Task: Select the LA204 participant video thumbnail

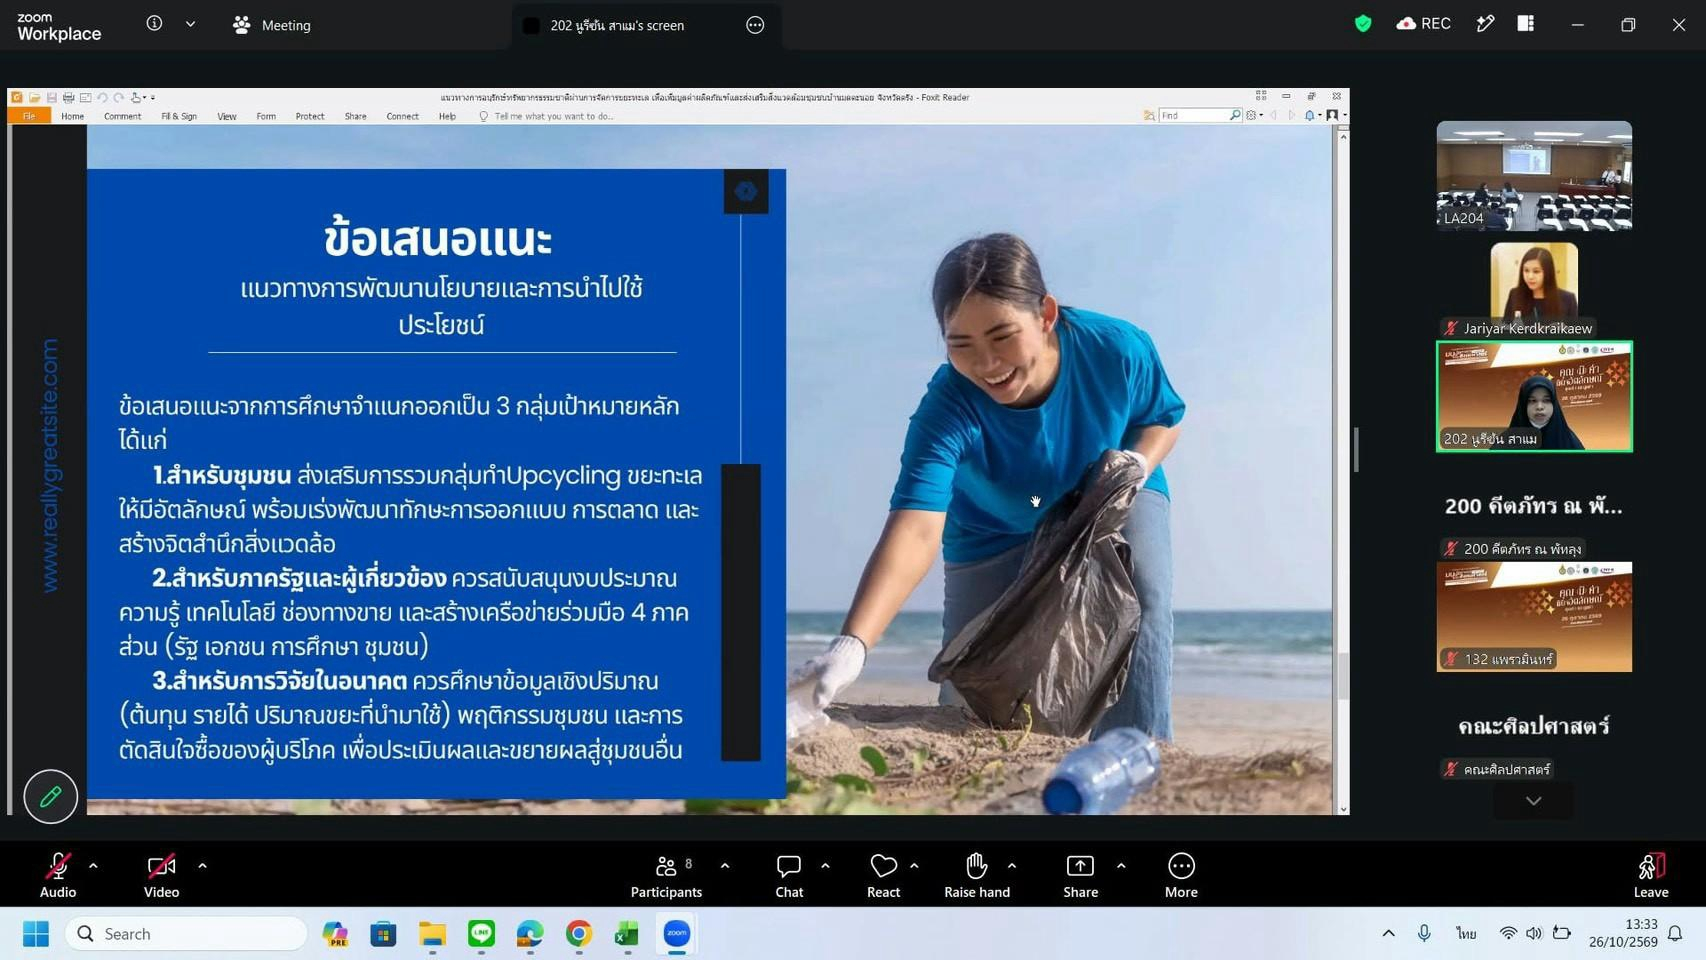Action: 1534,176
